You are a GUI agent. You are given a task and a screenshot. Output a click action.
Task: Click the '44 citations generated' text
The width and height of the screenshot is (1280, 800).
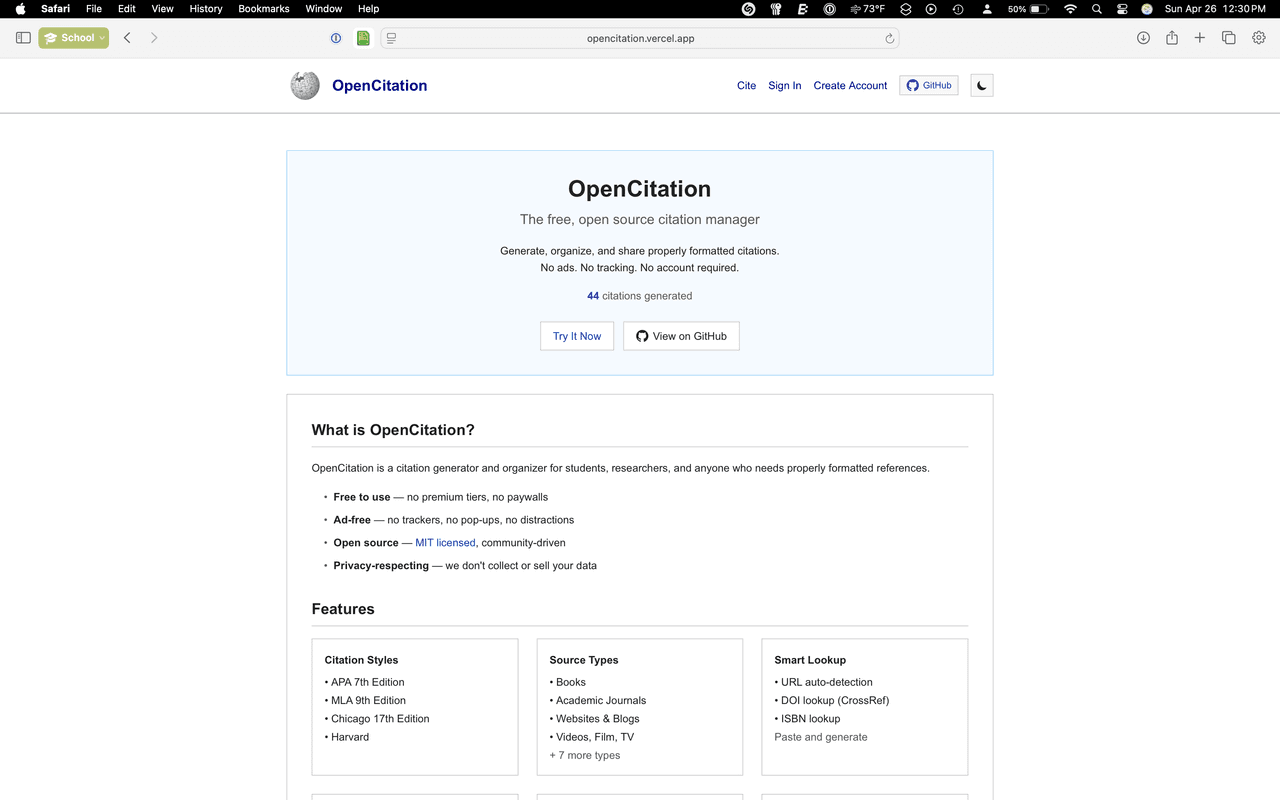click(x=640, y=296)
